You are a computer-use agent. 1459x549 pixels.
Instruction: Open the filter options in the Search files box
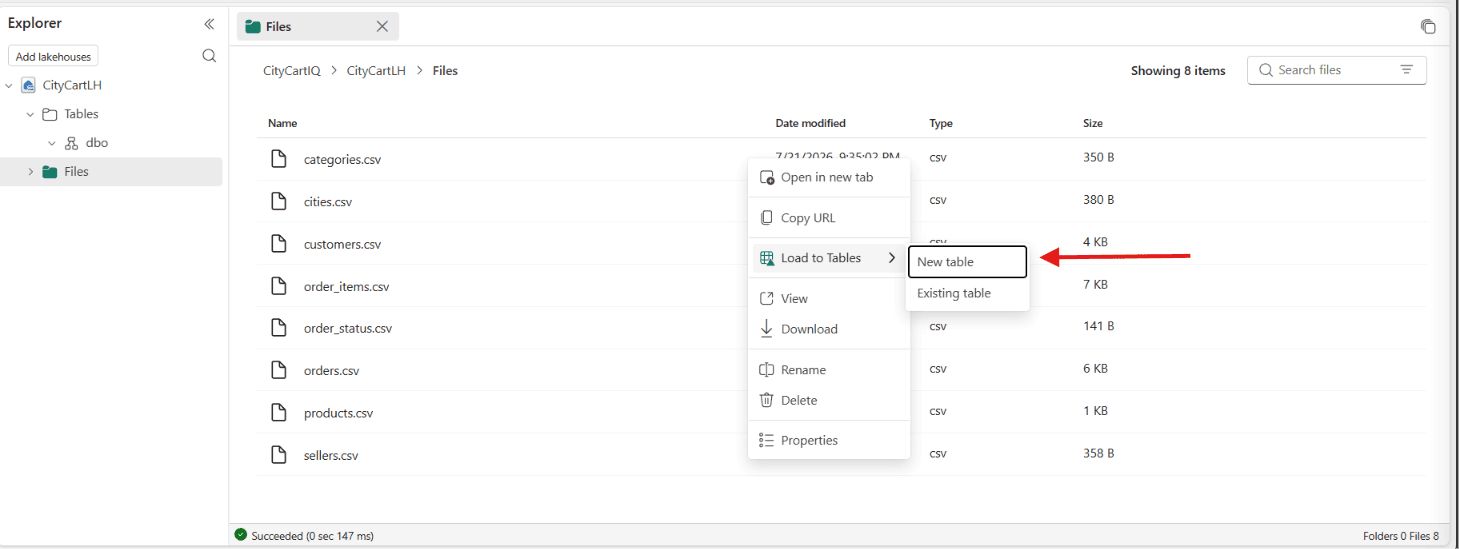(1406, 70)
